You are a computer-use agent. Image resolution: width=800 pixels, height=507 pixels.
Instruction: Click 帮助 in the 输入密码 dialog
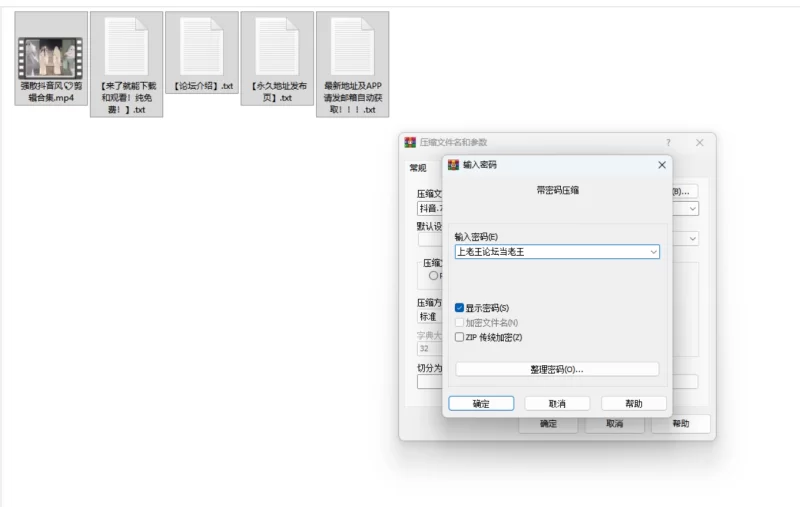(634, 403)
